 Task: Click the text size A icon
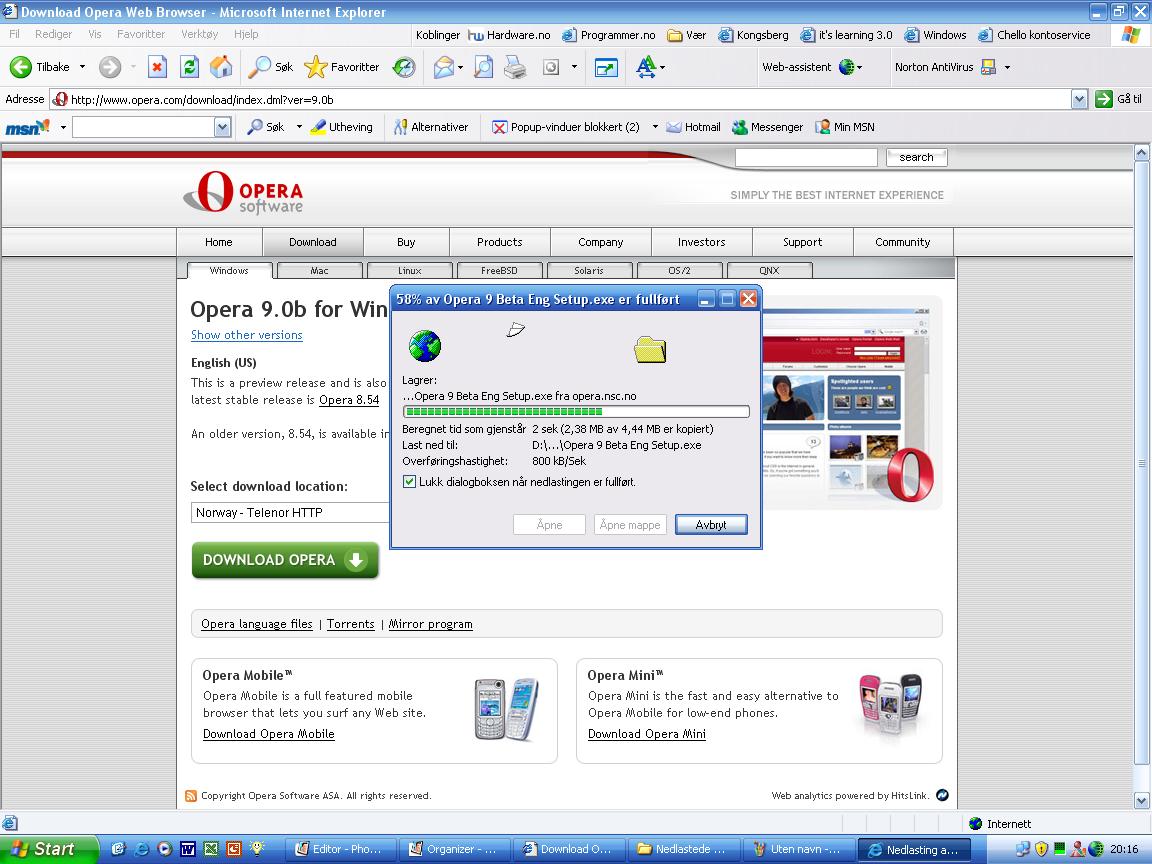click(646, 67)
